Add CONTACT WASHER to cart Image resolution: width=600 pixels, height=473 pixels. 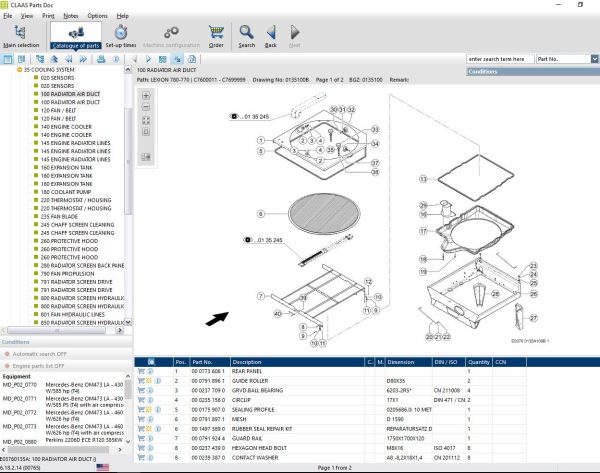[x=141, y=457]
